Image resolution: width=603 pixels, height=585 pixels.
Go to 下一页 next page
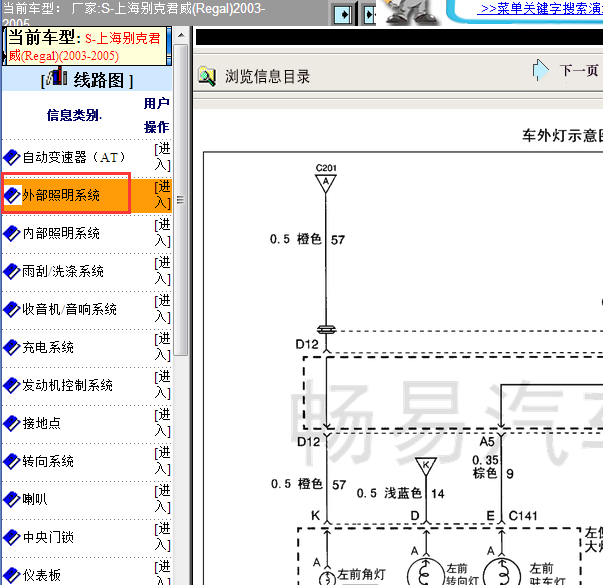coord(578,70)
